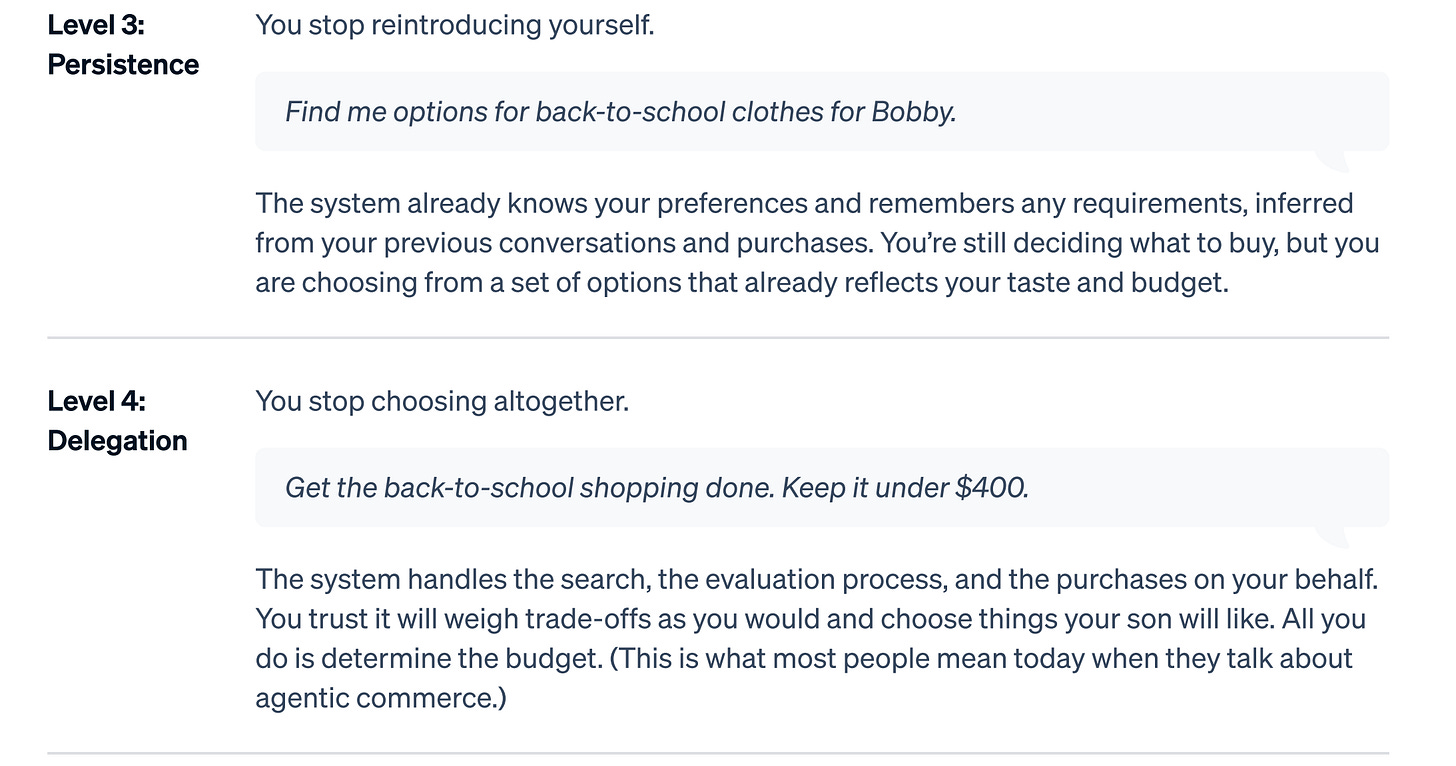Click the 'You stop reintroducing yourself.' line
The image size is (1456, 766).
click(x=455, y=25)
